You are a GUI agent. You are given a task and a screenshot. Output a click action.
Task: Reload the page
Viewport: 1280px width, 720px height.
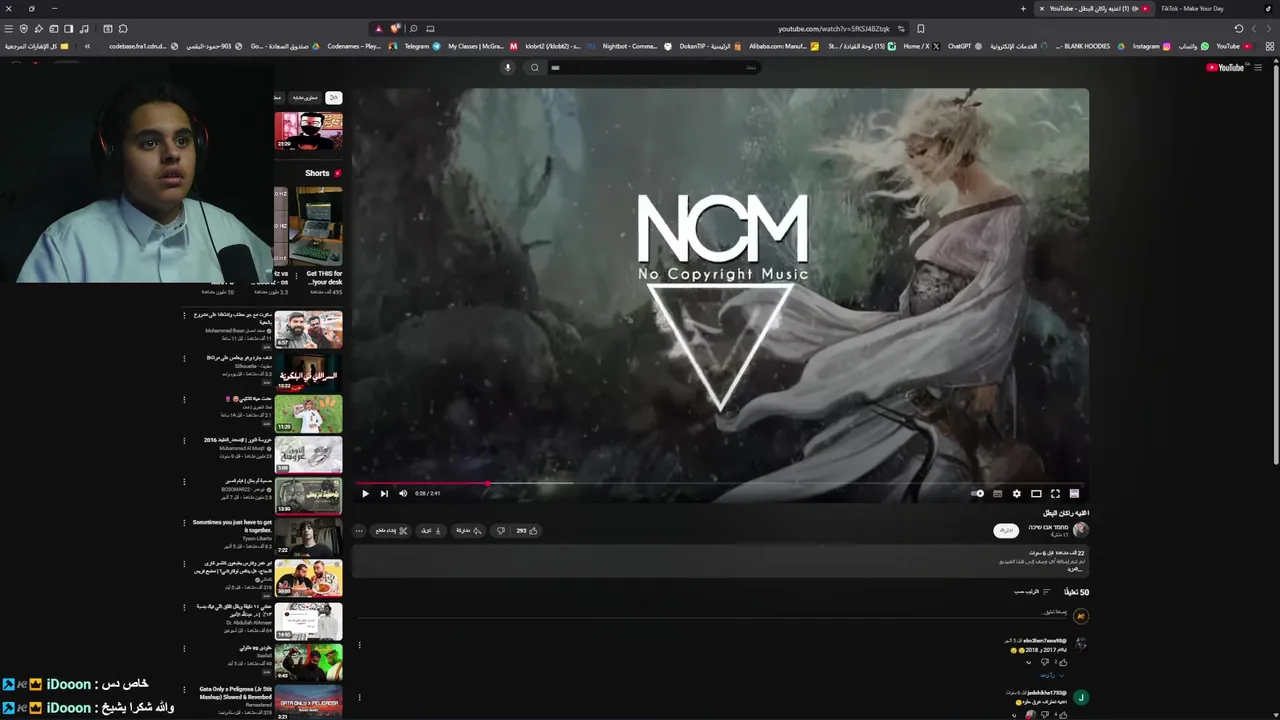[x=1239, y=28]
